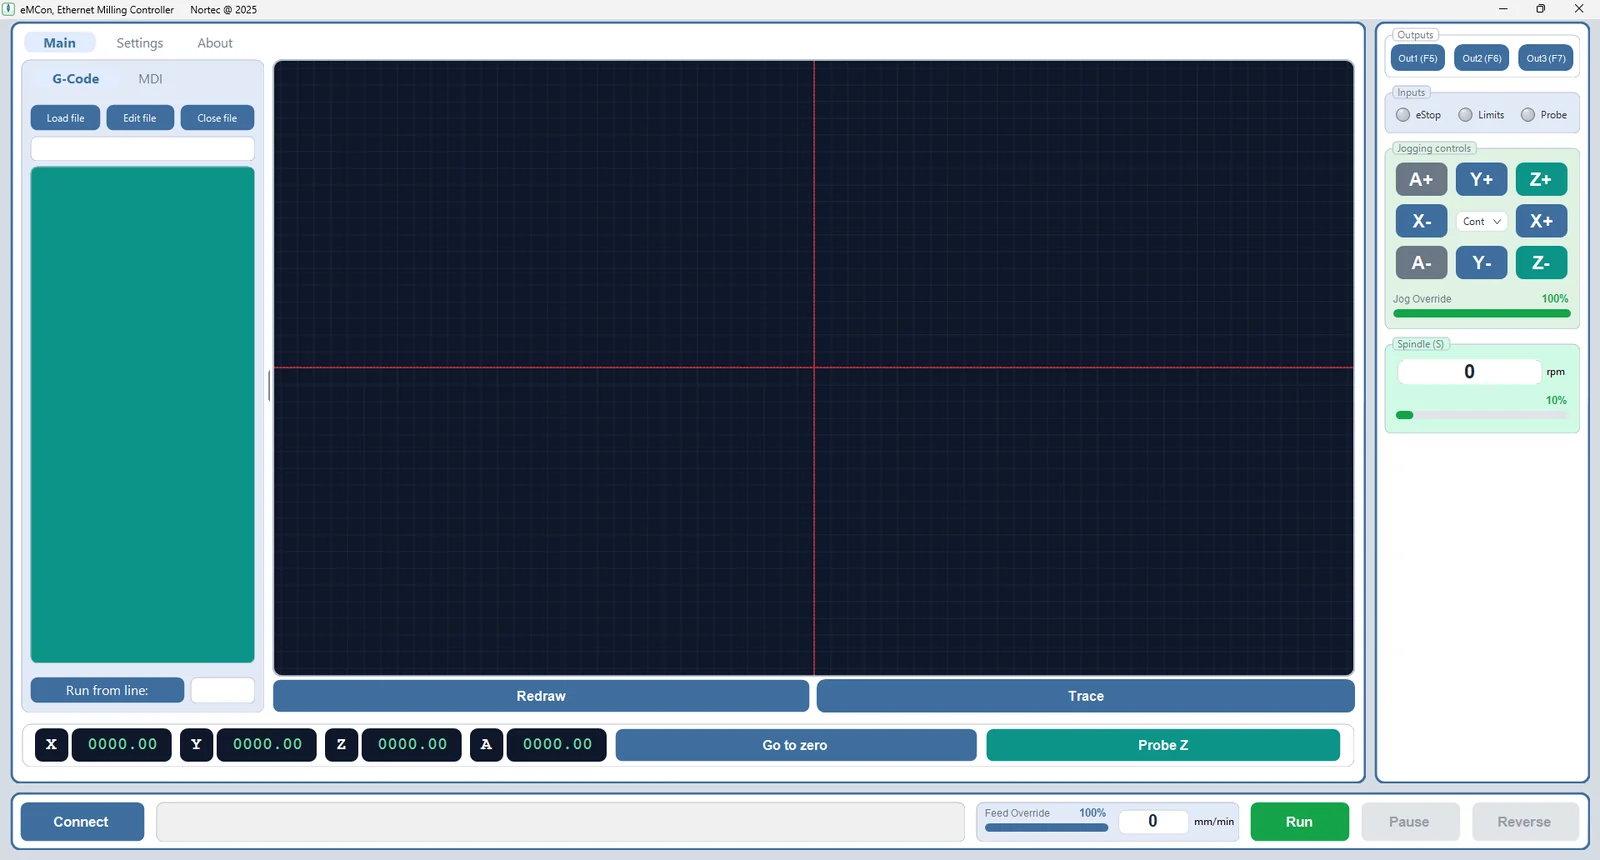Click the green G-code listing area

tap(143, 415)
